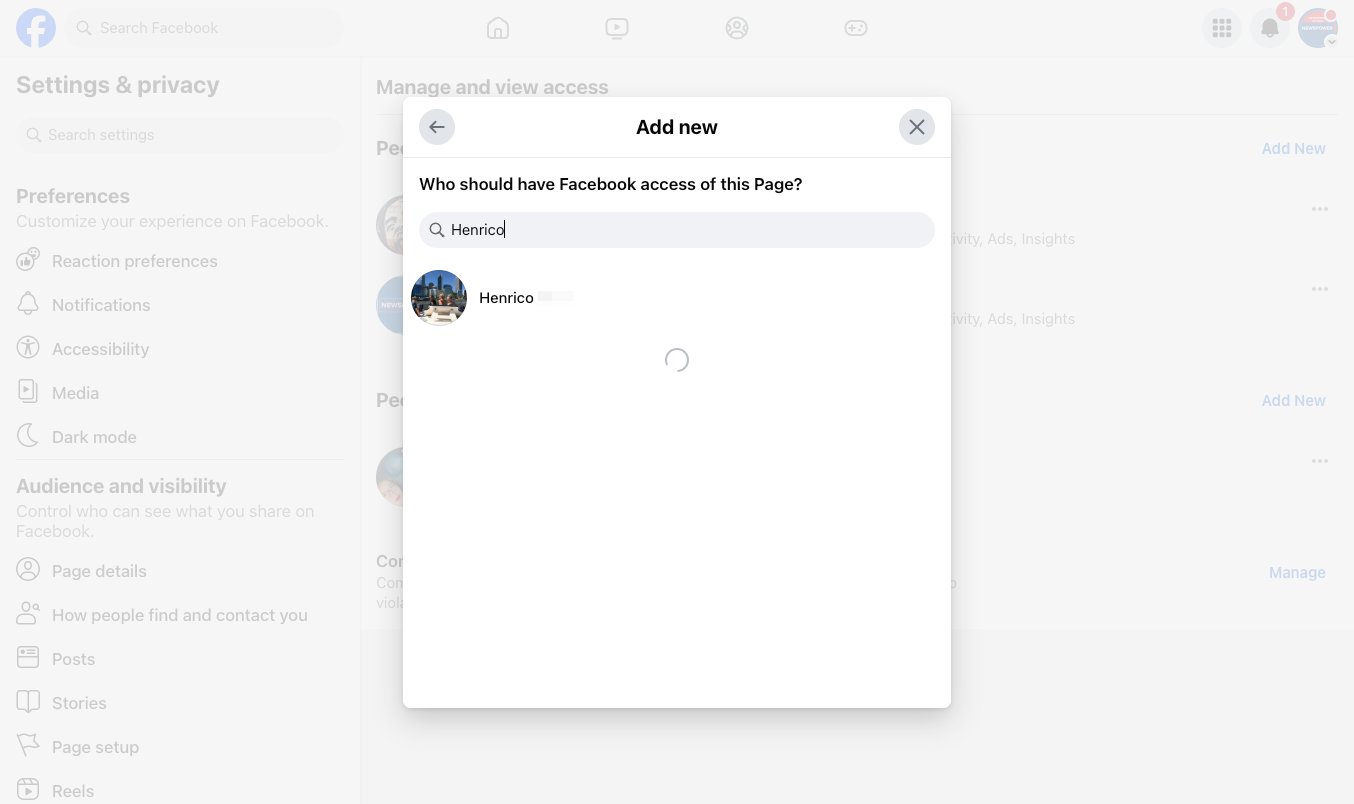Click the Manage link
This screenshot has width=1354, height=804.
[1297, 573]
